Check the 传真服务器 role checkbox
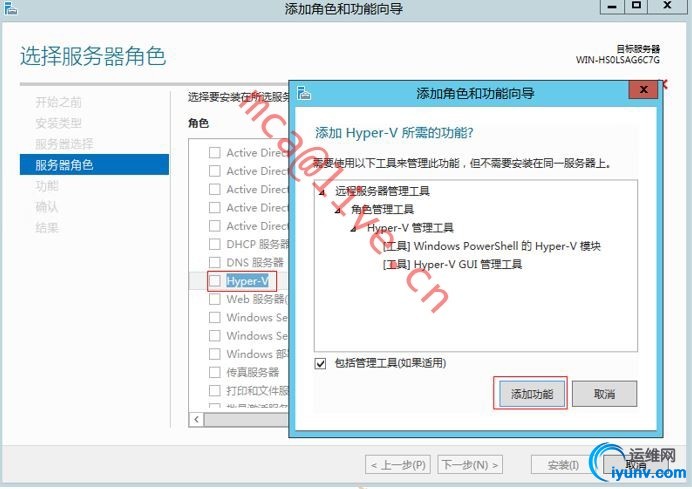 point(214,372)
